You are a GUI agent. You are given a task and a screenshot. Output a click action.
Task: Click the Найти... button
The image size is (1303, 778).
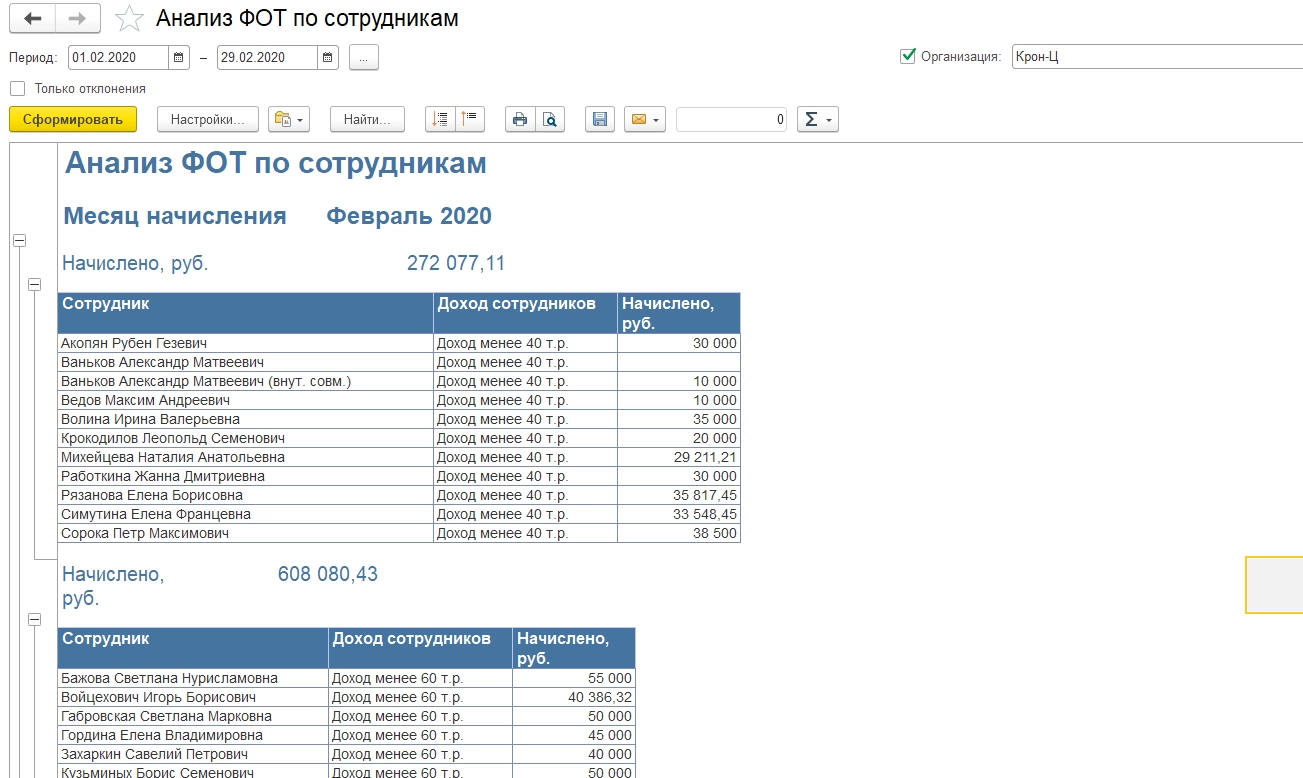coord(367,120)
